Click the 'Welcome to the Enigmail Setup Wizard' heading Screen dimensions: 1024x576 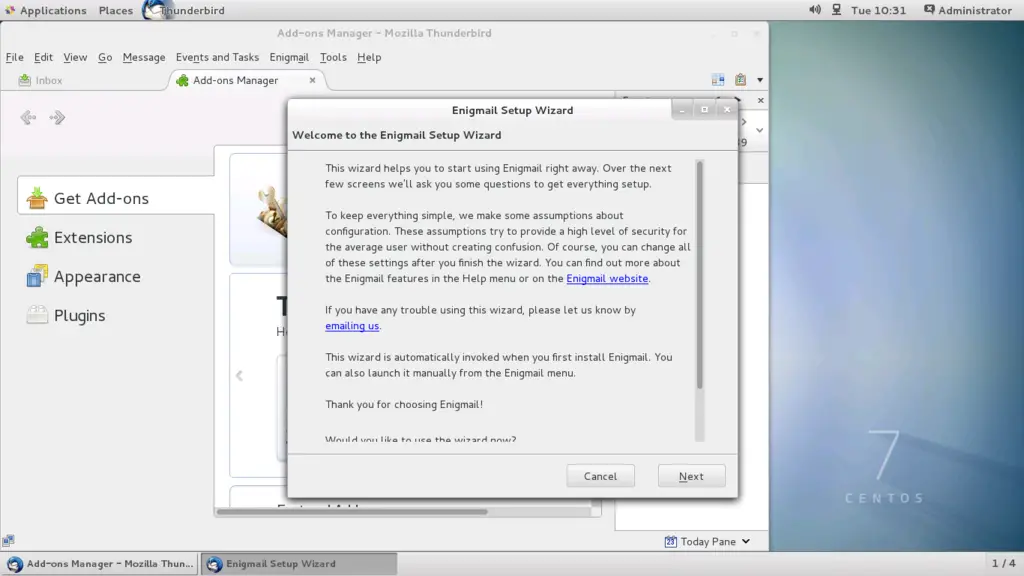pyautogui.click(x=396, y=135)
